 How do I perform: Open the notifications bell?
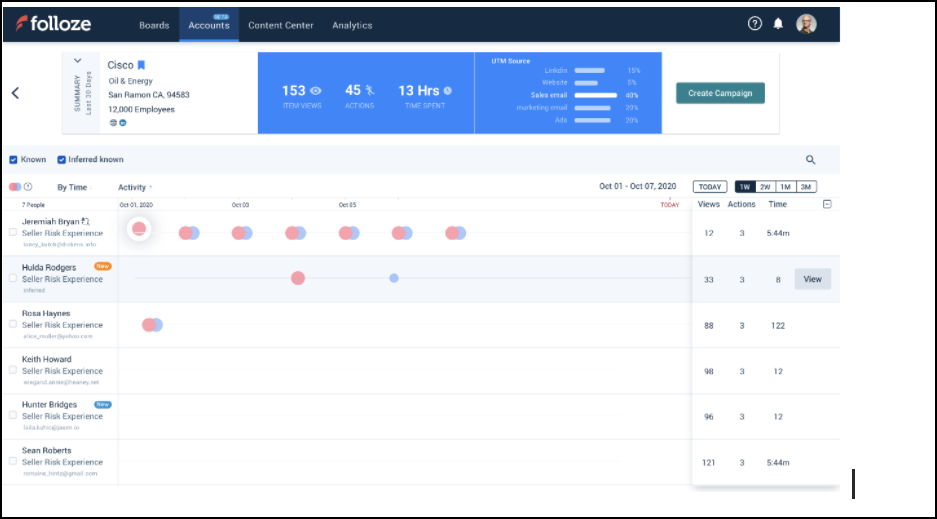(x=778, y=24)
